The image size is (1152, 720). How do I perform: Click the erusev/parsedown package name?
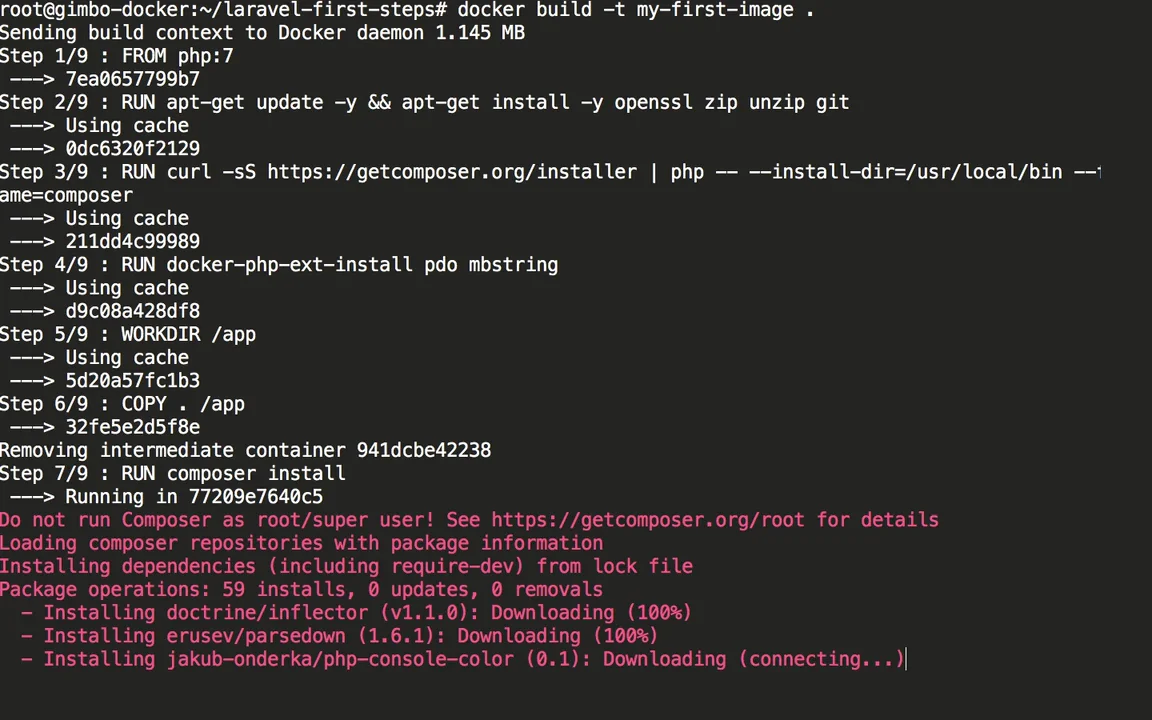coord(256,636)
